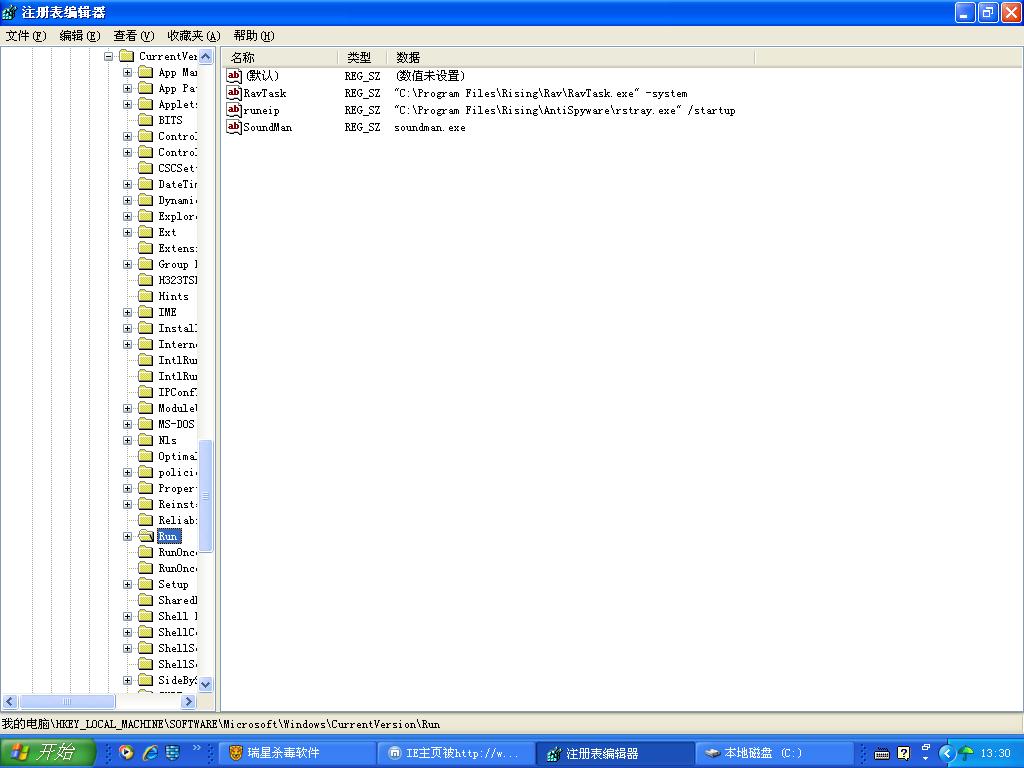Image resolution: width=1024 pixels, height=768 pixels.
Task: Click tree horizontal scrollbar right arrow
Action: tap(189, 701)
